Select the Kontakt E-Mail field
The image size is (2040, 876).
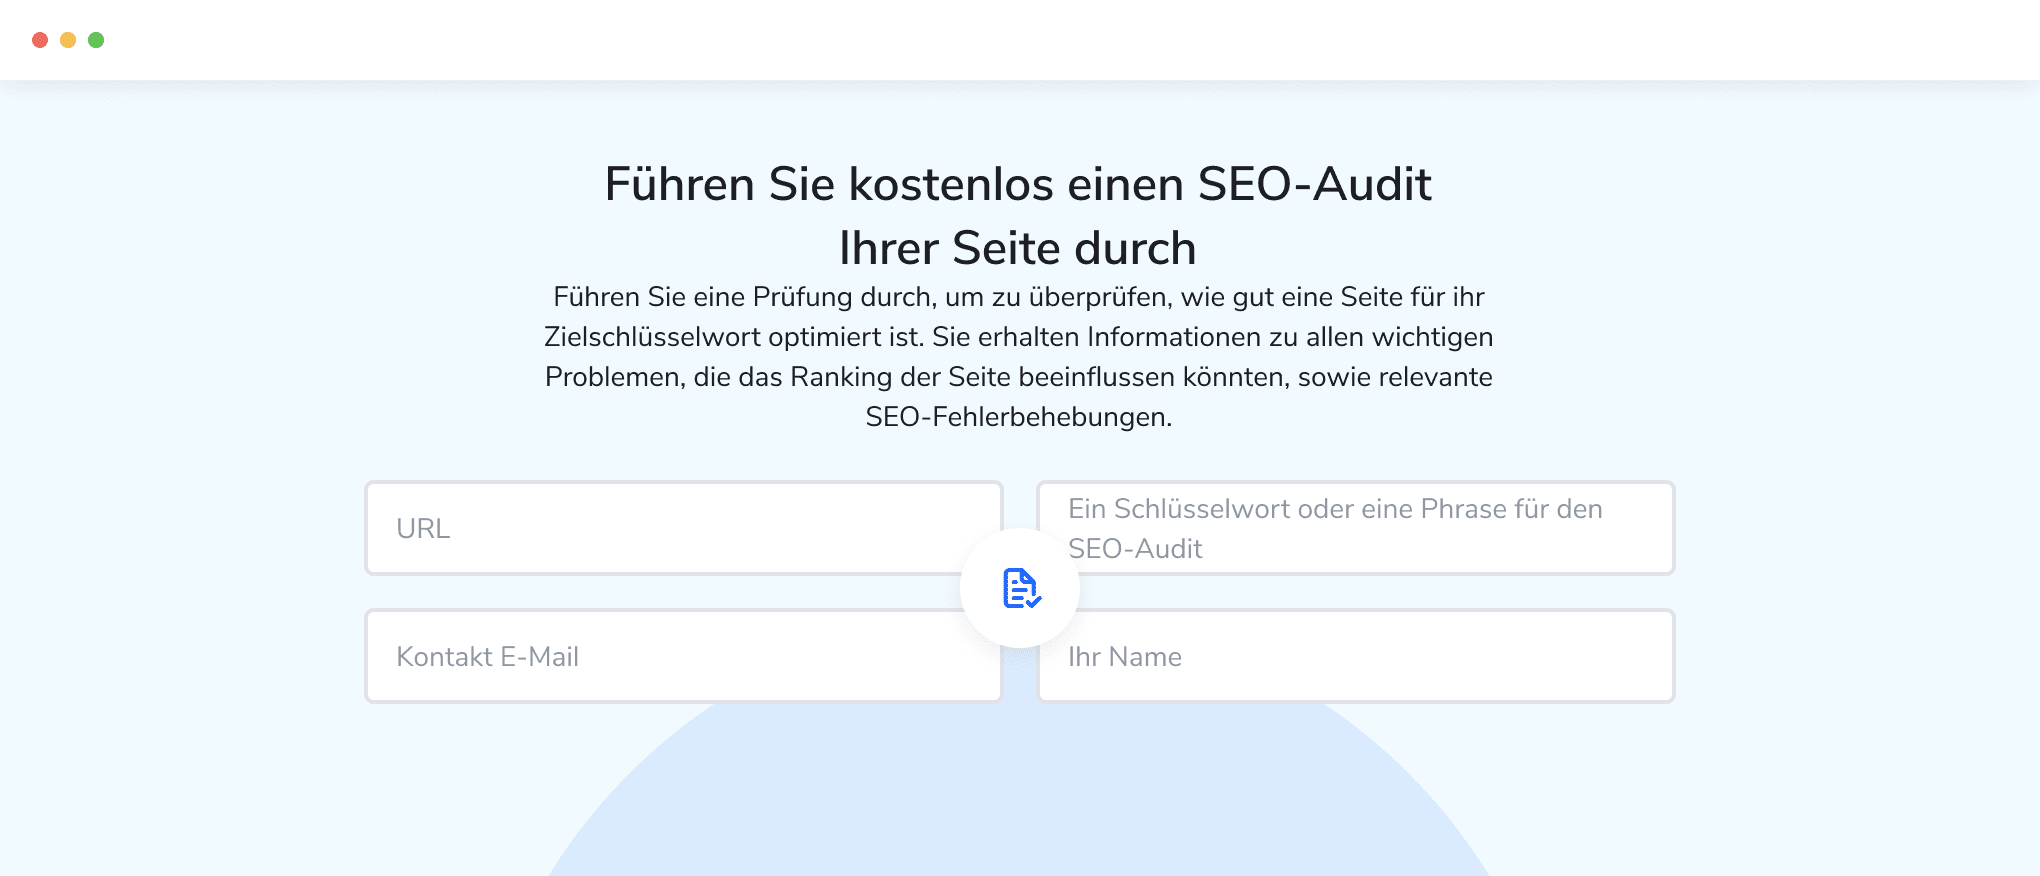tap(684, 656)
